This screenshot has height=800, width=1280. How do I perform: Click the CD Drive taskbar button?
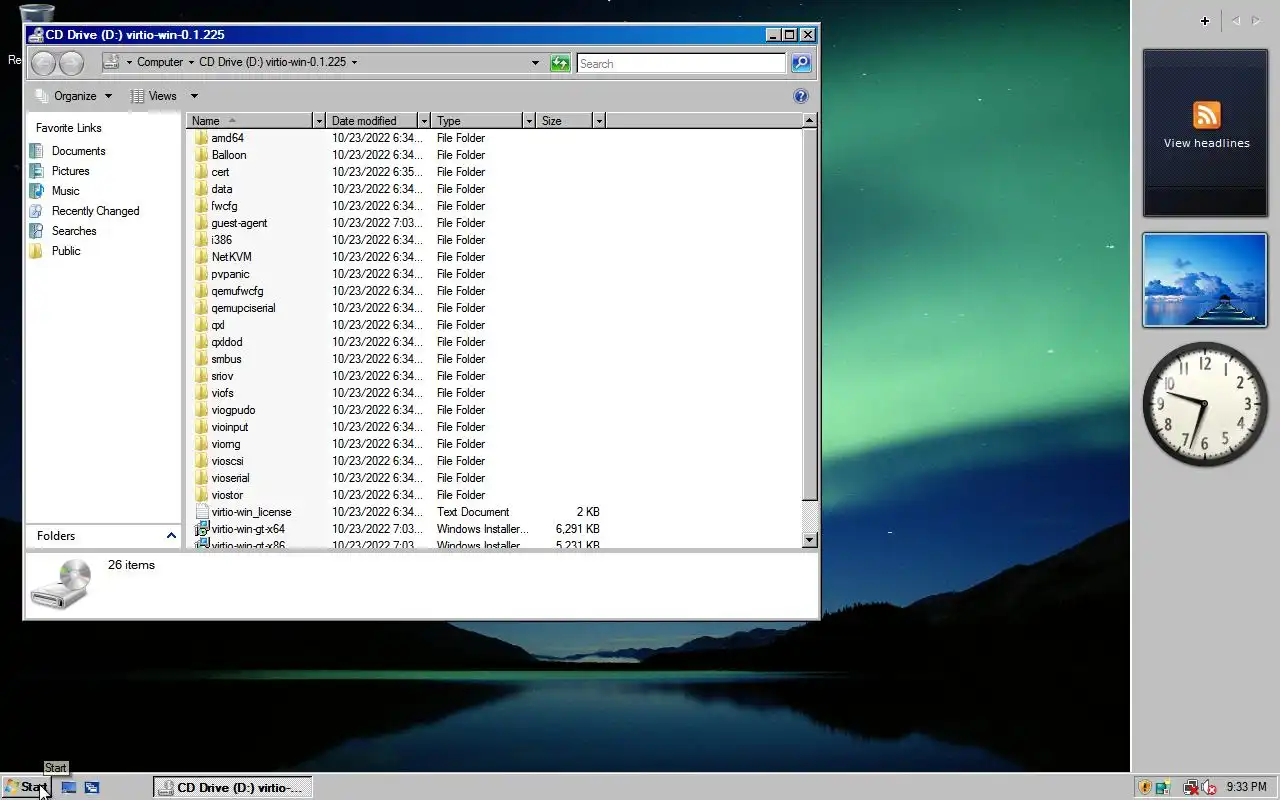tap(233, 787)
